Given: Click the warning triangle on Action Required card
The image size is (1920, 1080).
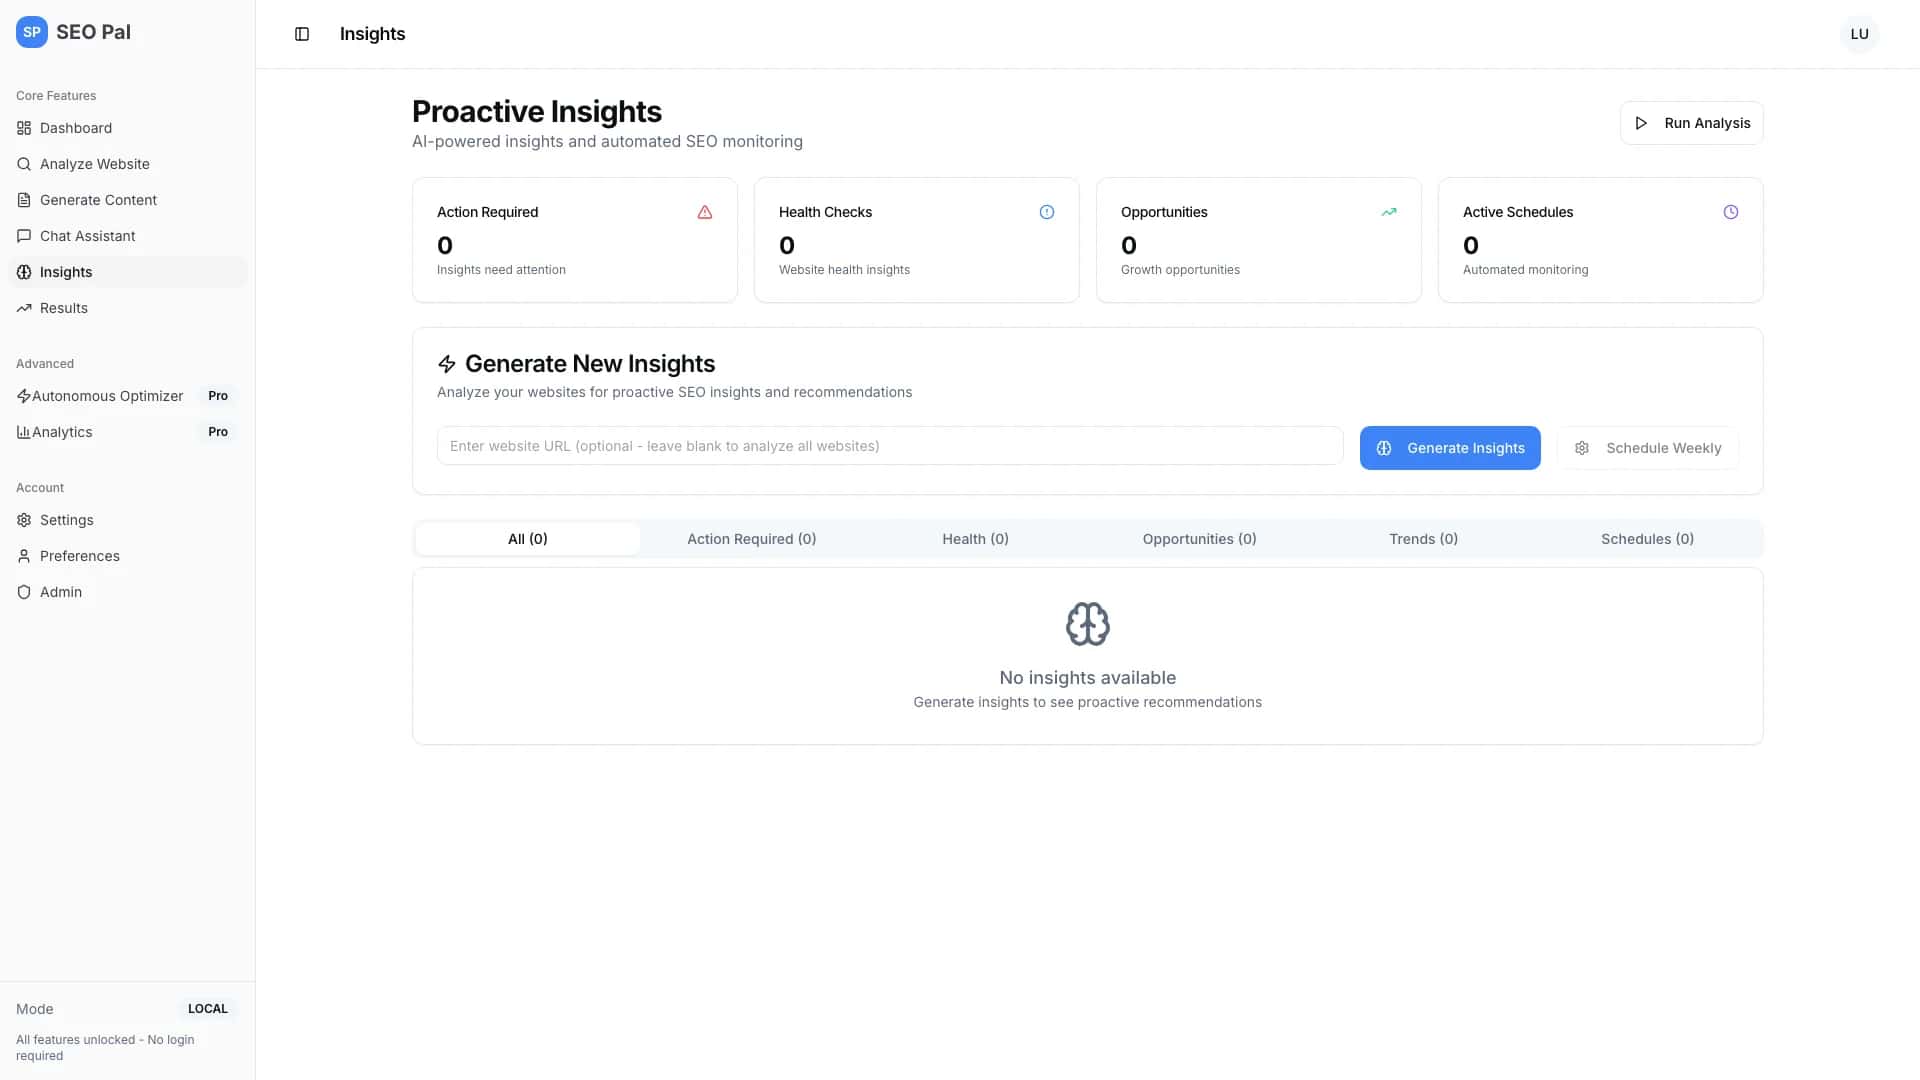Looking at the screenshot, I should [x=704, y=212].
